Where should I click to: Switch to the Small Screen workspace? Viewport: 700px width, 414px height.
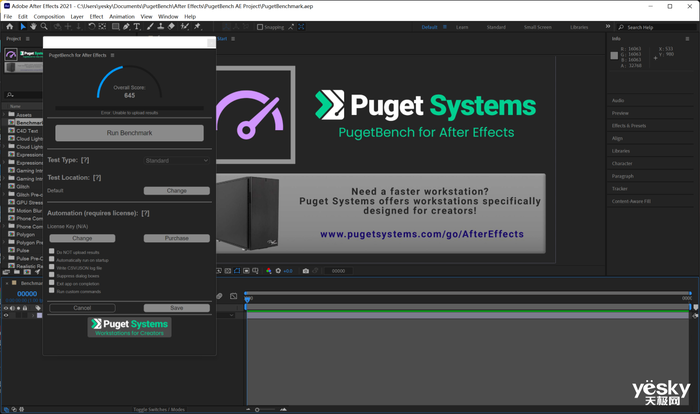[536, 28]
